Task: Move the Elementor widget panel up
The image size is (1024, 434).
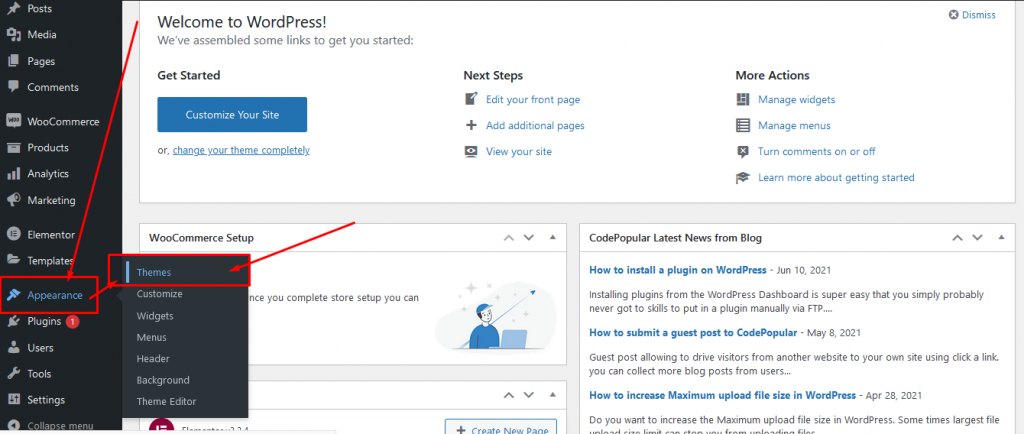Action: coord(509,395)
